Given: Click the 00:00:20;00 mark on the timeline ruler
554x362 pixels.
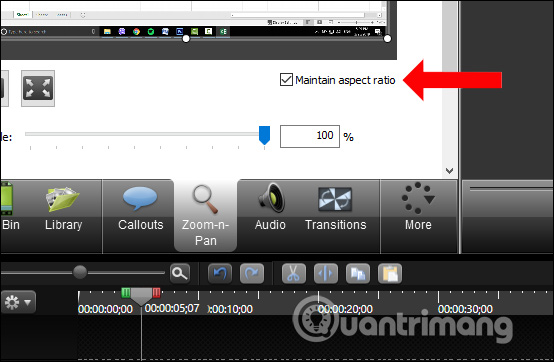Looking at the screenshot, I should 345,309.
